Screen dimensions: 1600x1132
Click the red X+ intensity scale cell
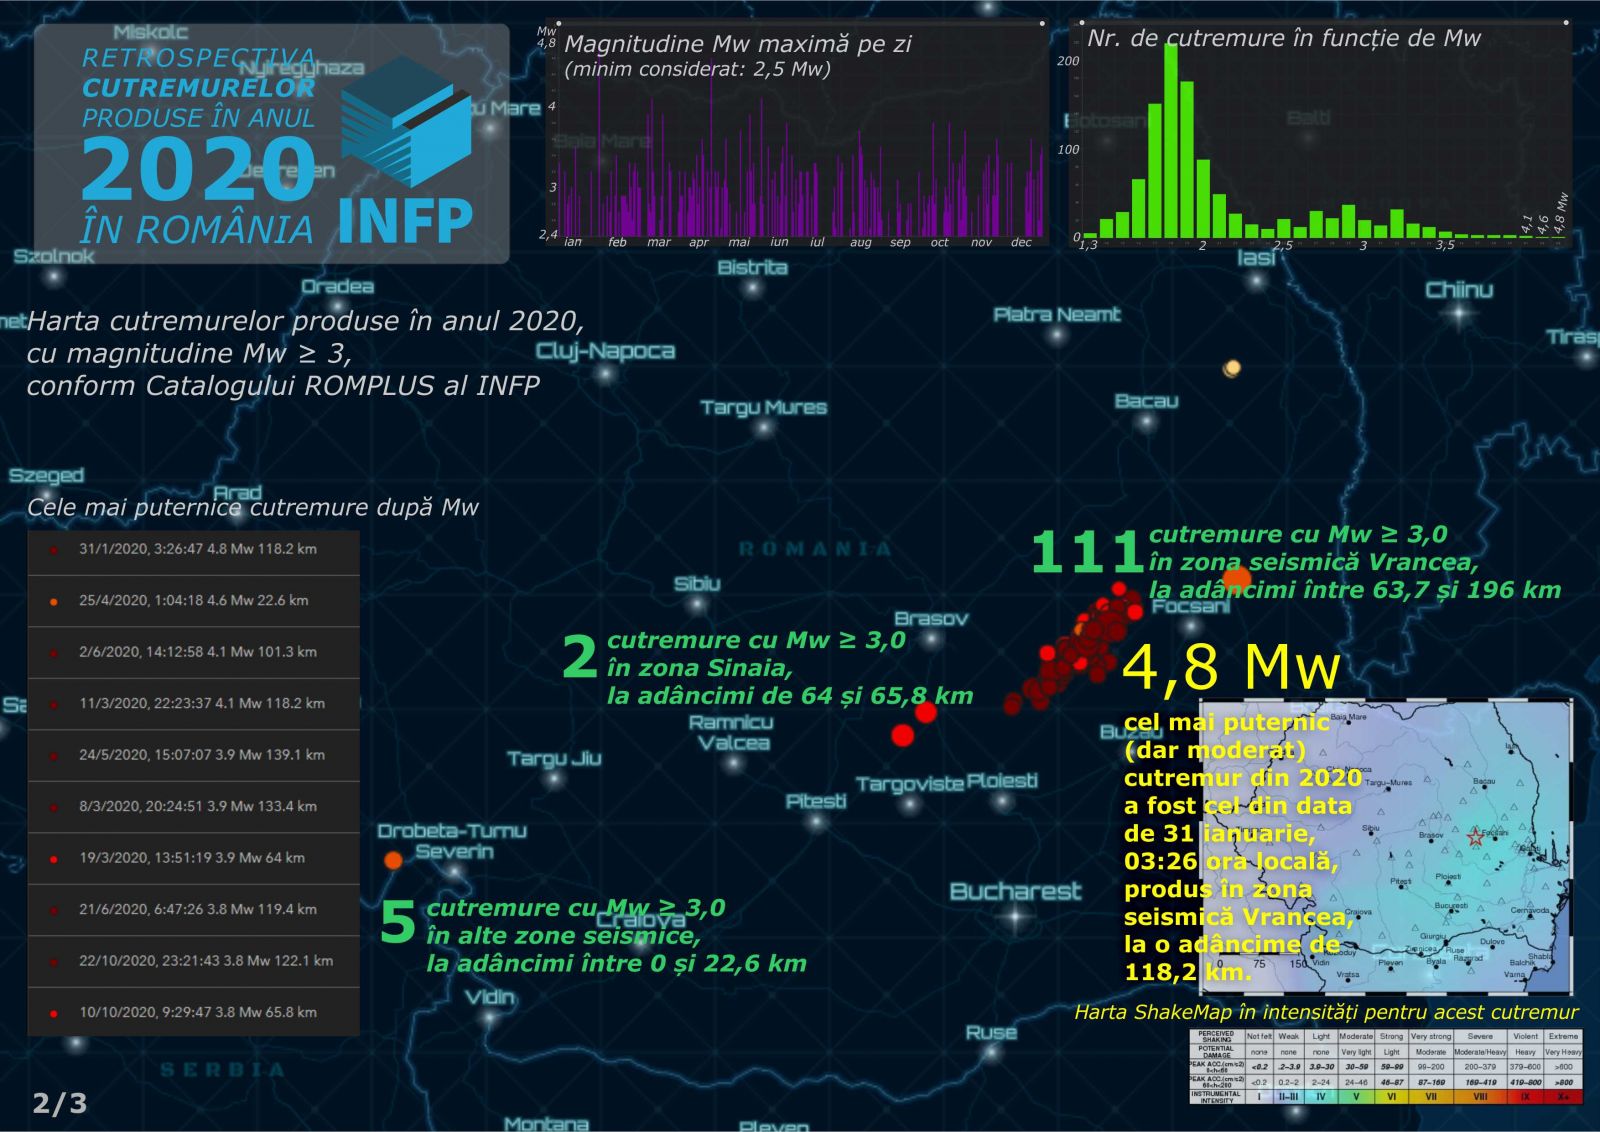click(x=1563, y=1096)
